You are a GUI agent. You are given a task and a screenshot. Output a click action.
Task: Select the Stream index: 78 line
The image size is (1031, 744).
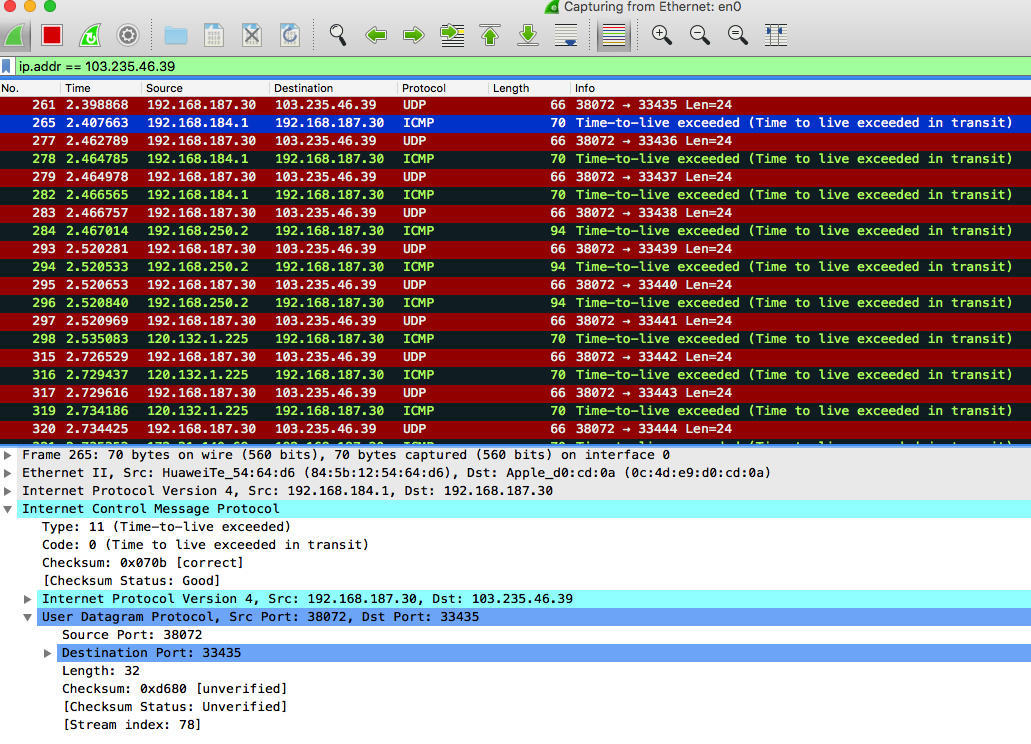[x=132, y=725]
